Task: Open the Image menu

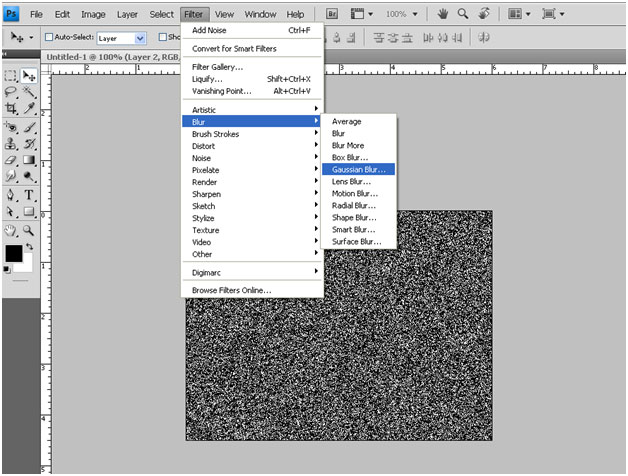Action: click(x=93, y=14)
